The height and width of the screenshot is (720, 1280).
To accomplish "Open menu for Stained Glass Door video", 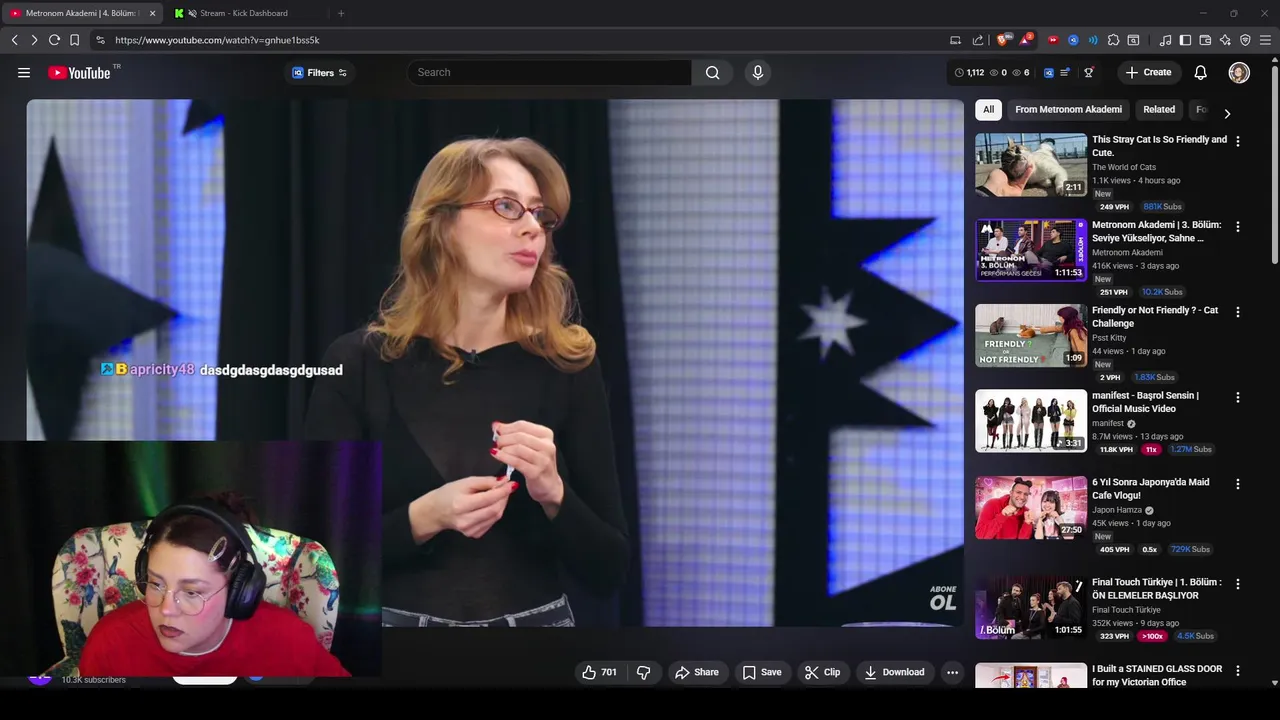I will click(x=1238, y=670).
